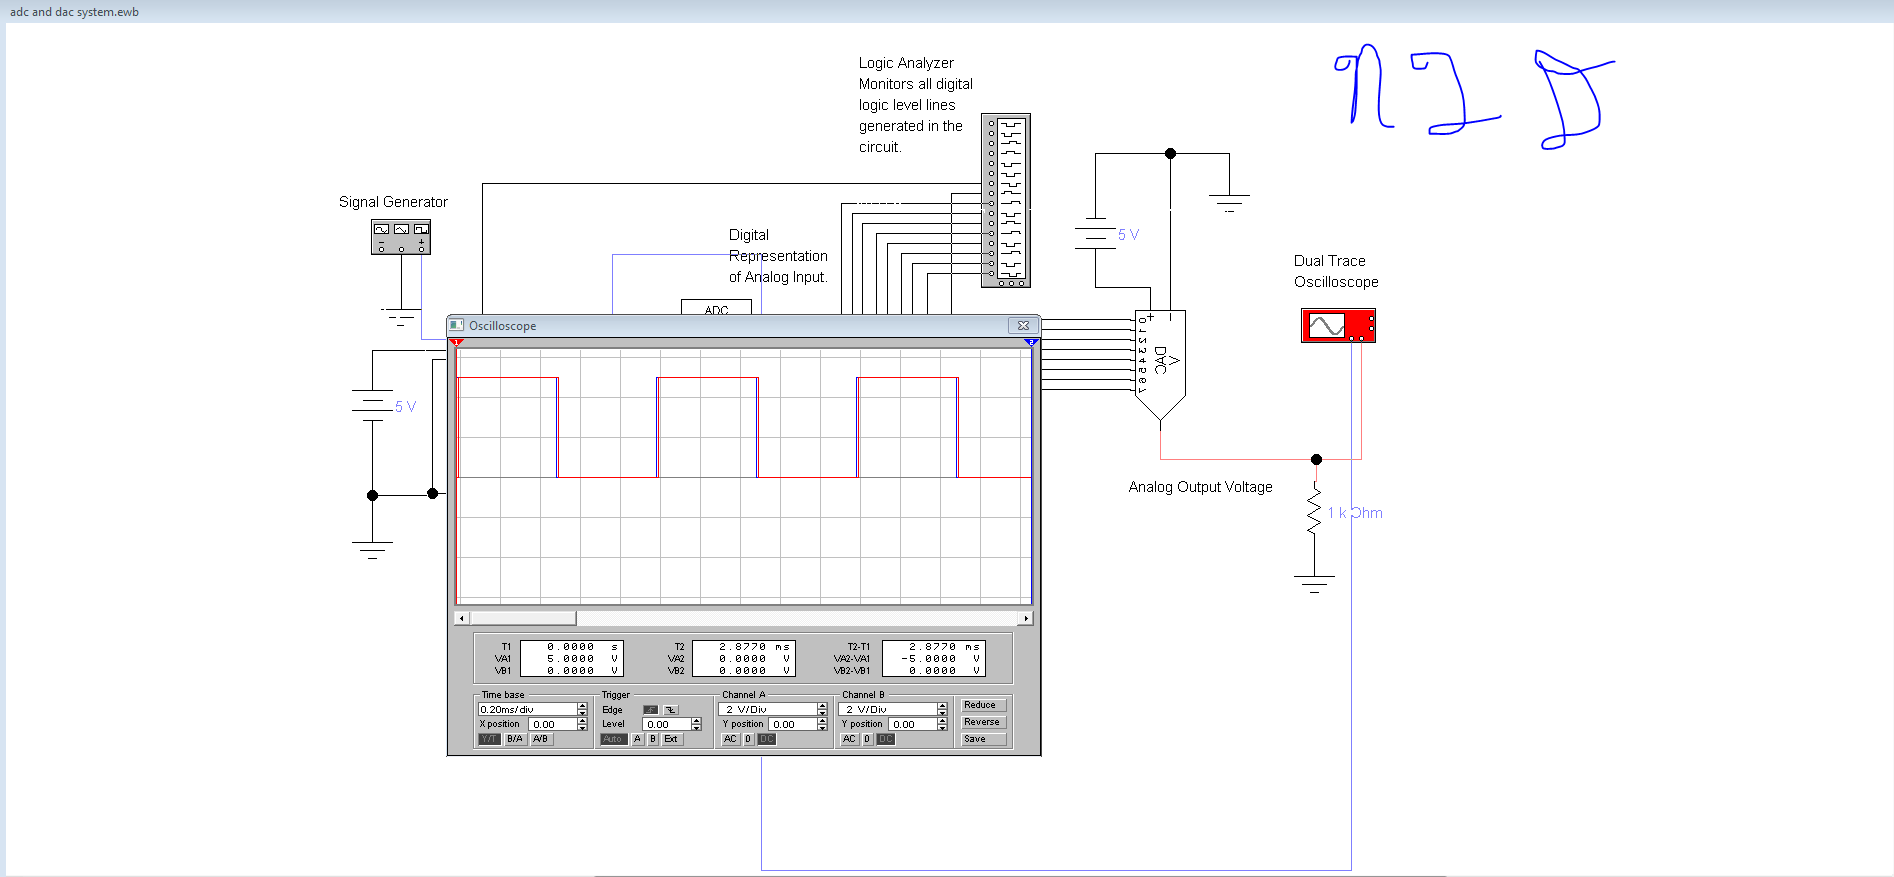
Task: Open the red Dual Trace Oscilloscope icon
Action: coord(1338,325)
